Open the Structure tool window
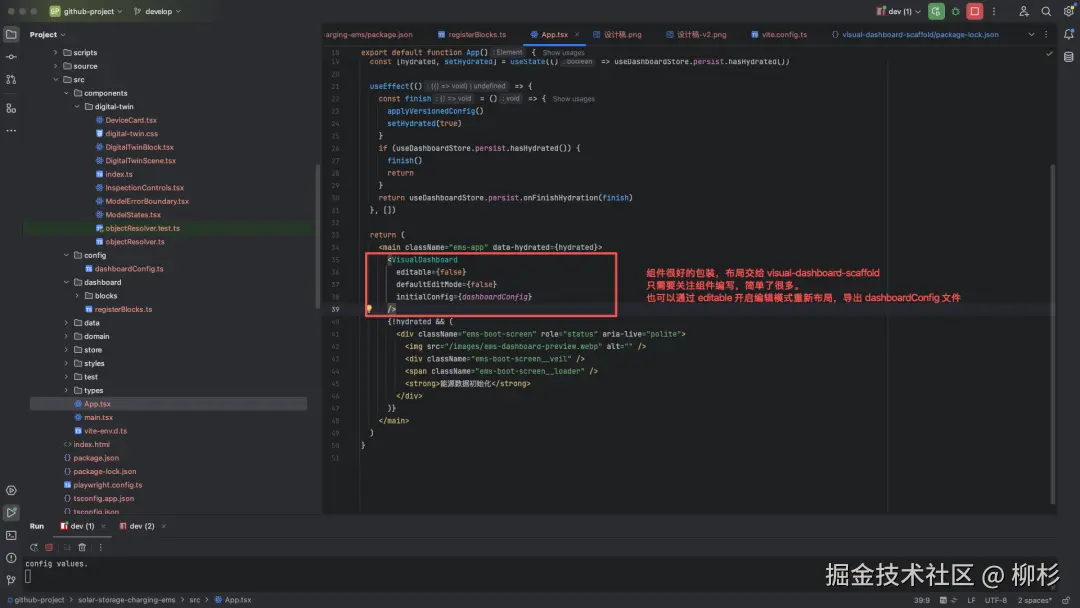Viewport: 1080px width, 608px height. (11, 108)
